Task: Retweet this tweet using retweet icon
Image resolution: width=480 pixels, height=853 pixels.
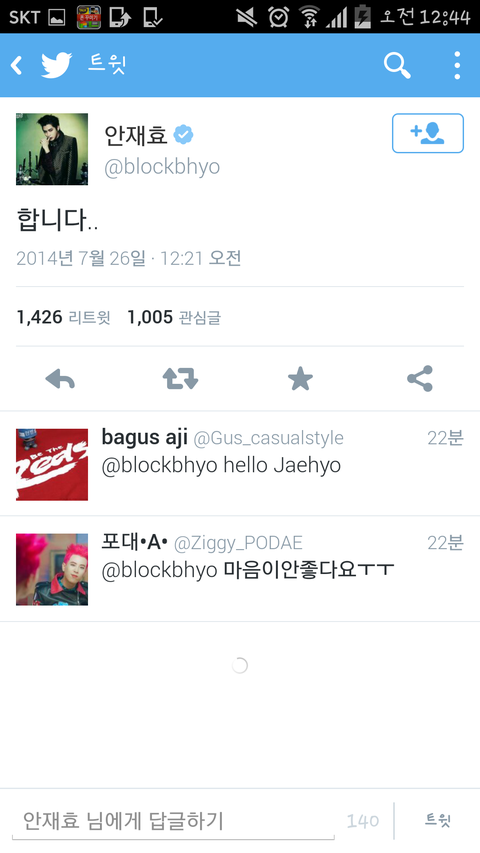Action: click(180, 379)
